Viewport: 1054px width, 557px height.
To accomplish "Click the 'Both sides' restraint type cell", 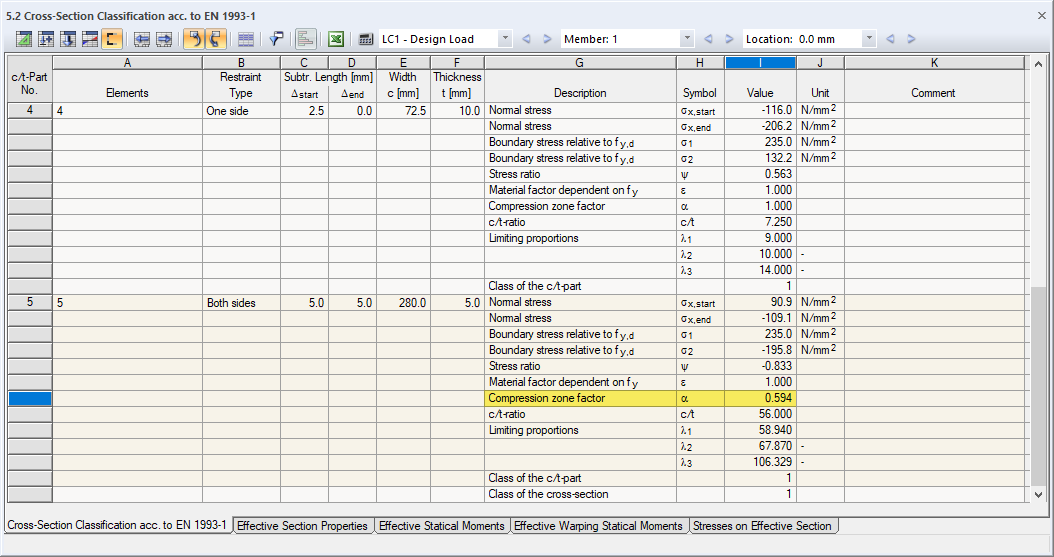I will coord(241,303).
